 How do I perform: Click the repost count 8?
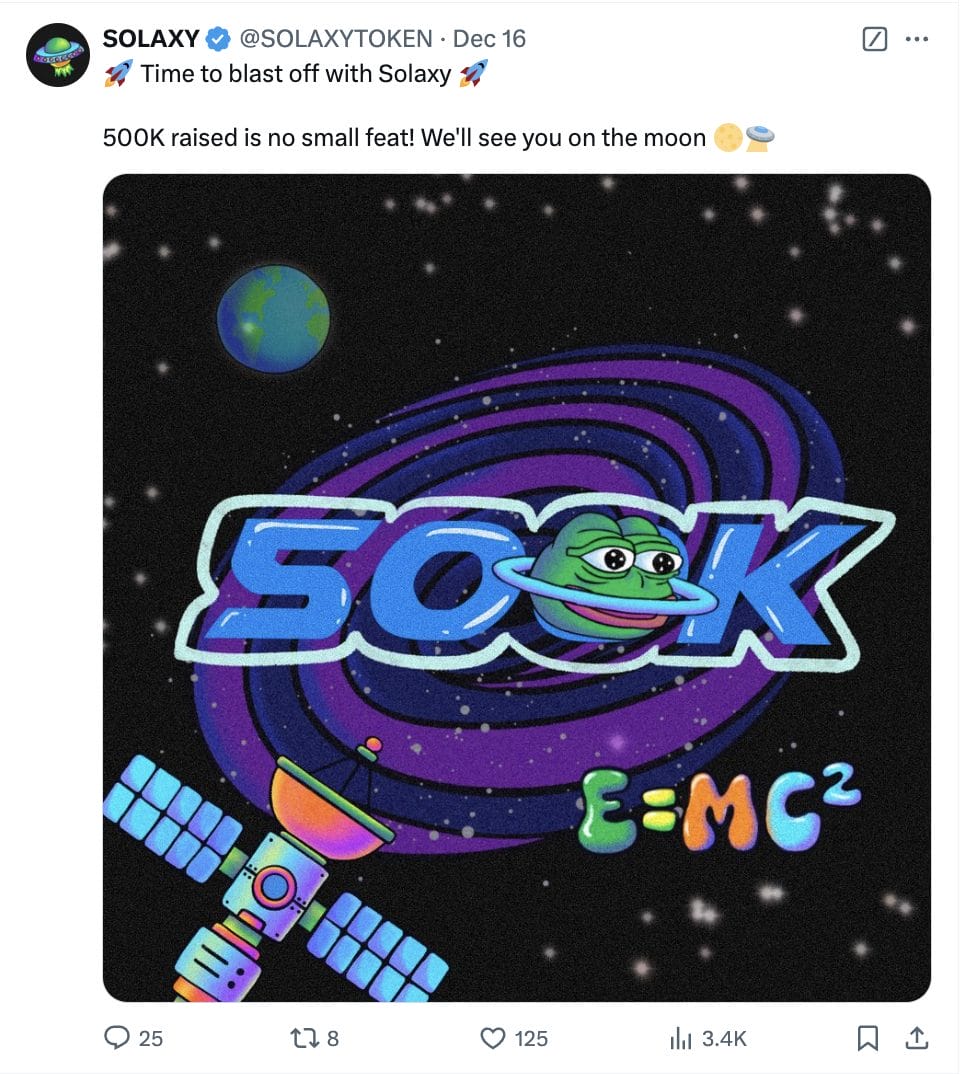tap(333, 1039)
